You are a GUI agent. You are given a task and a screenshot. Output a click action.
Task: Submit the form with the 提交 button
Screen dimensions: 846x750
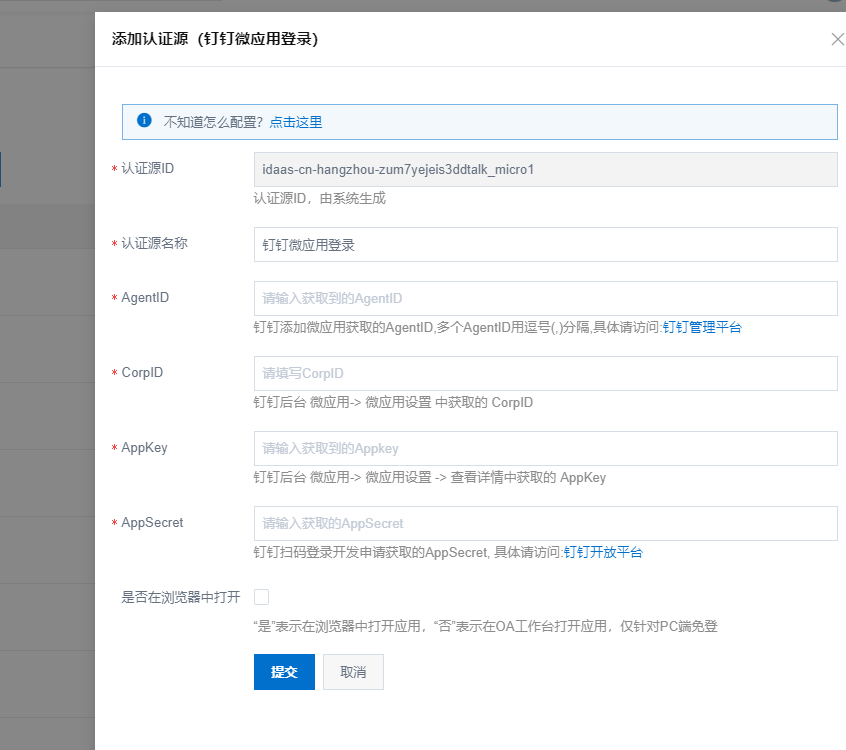[x=284, y=672]
